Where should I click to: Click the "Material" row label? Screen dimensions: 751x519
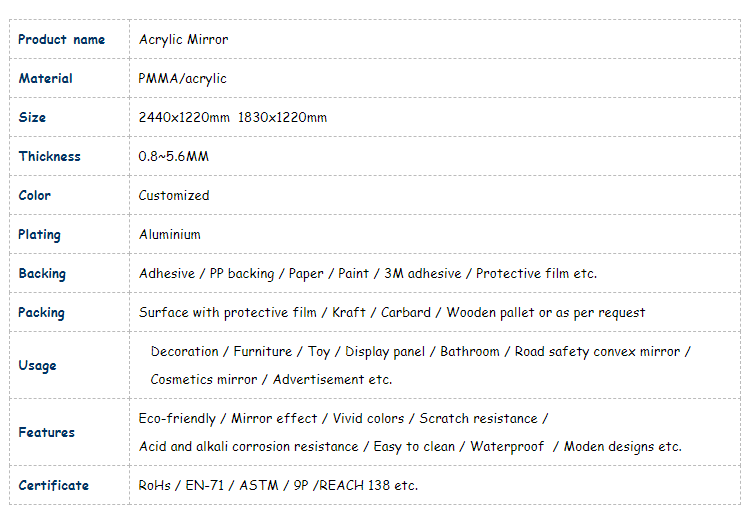click(45, 79)
